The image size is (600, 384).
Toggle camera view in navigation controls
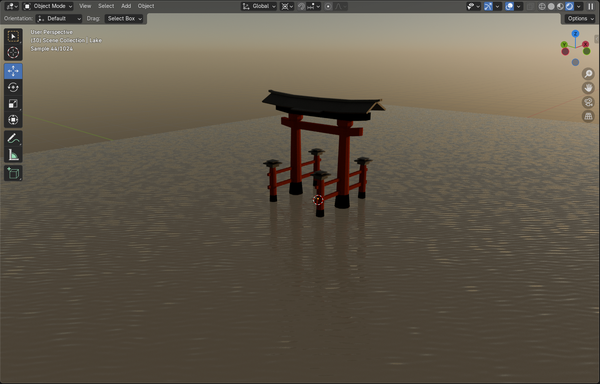coord(588,102)
